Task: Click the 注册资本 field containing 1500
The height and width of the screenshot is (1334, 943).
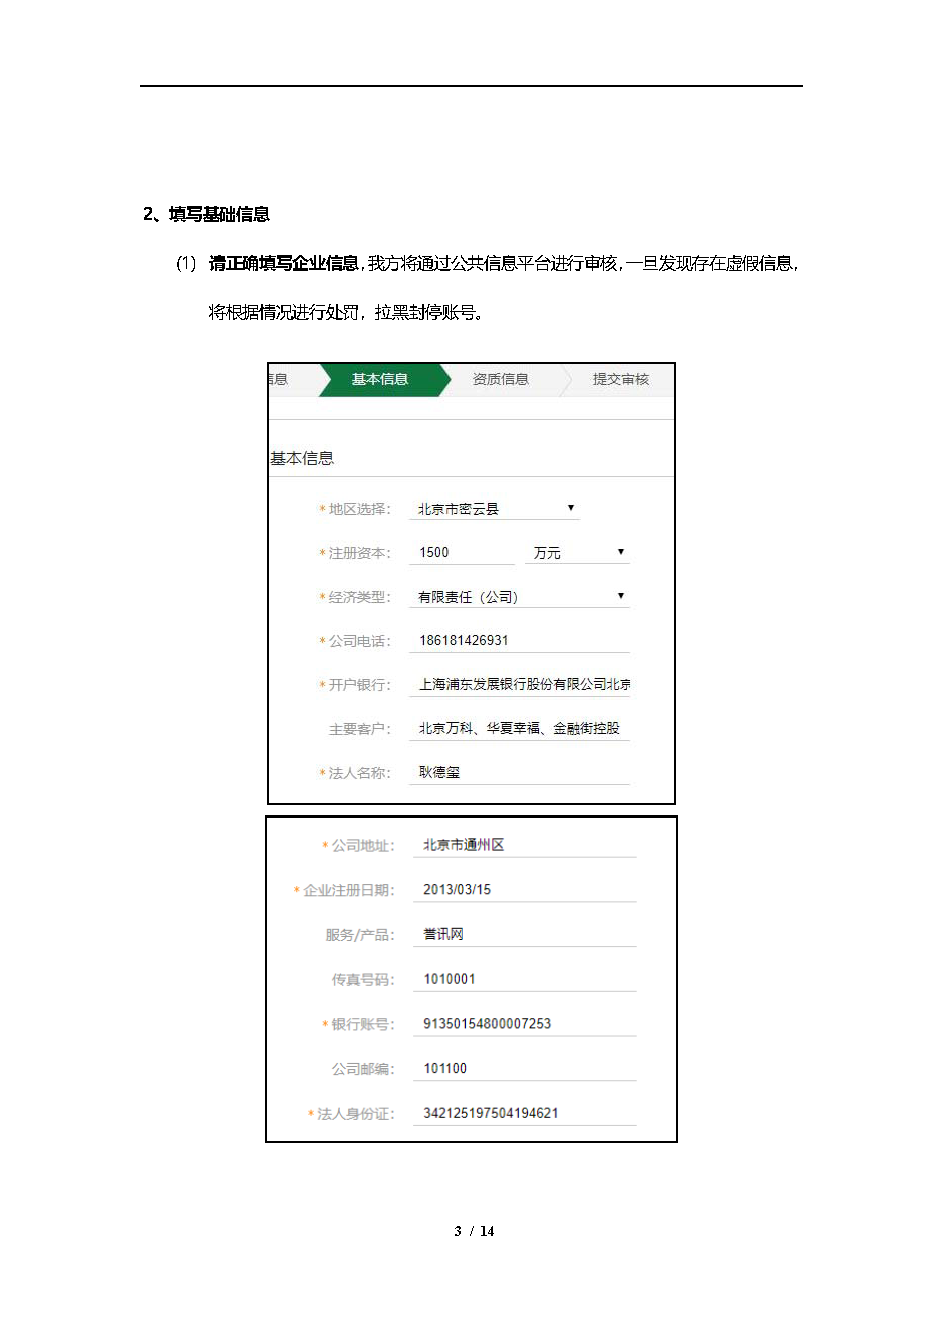Action: coord(462,553)
